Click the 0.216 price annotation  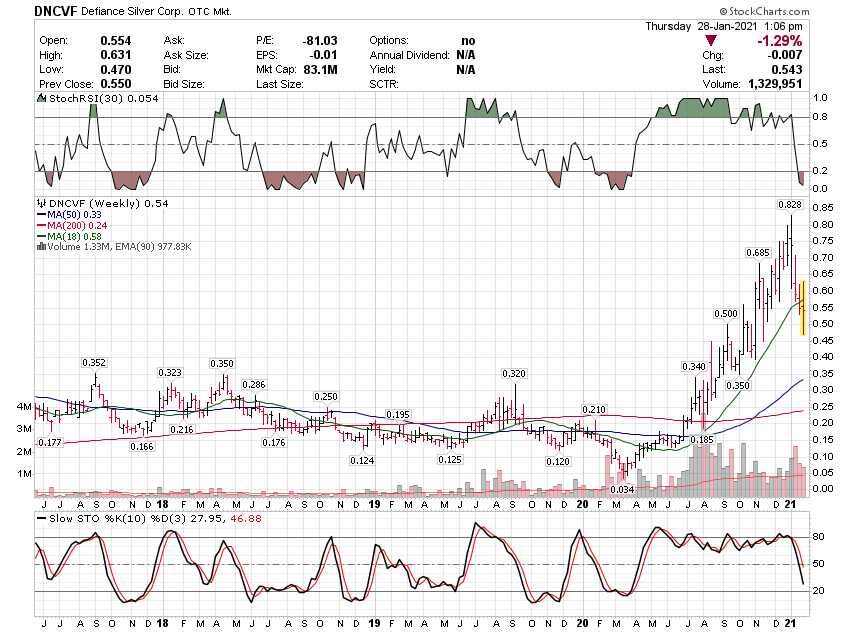click(x=182, y=430)
